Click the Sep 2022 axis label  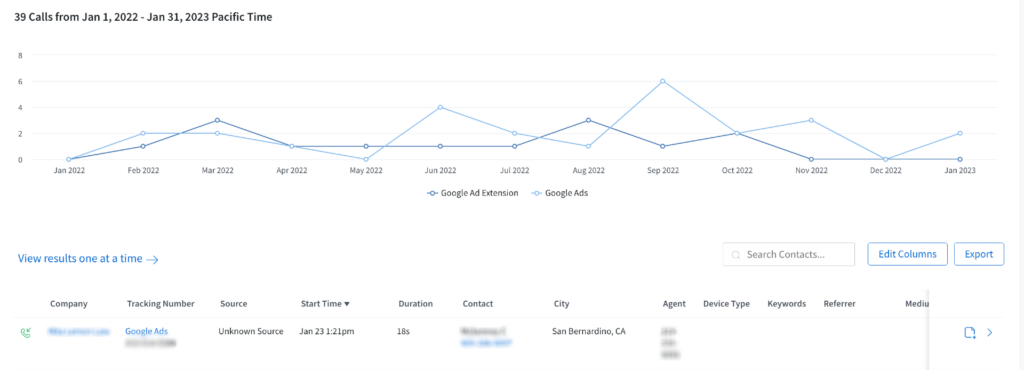click(663, 171)
